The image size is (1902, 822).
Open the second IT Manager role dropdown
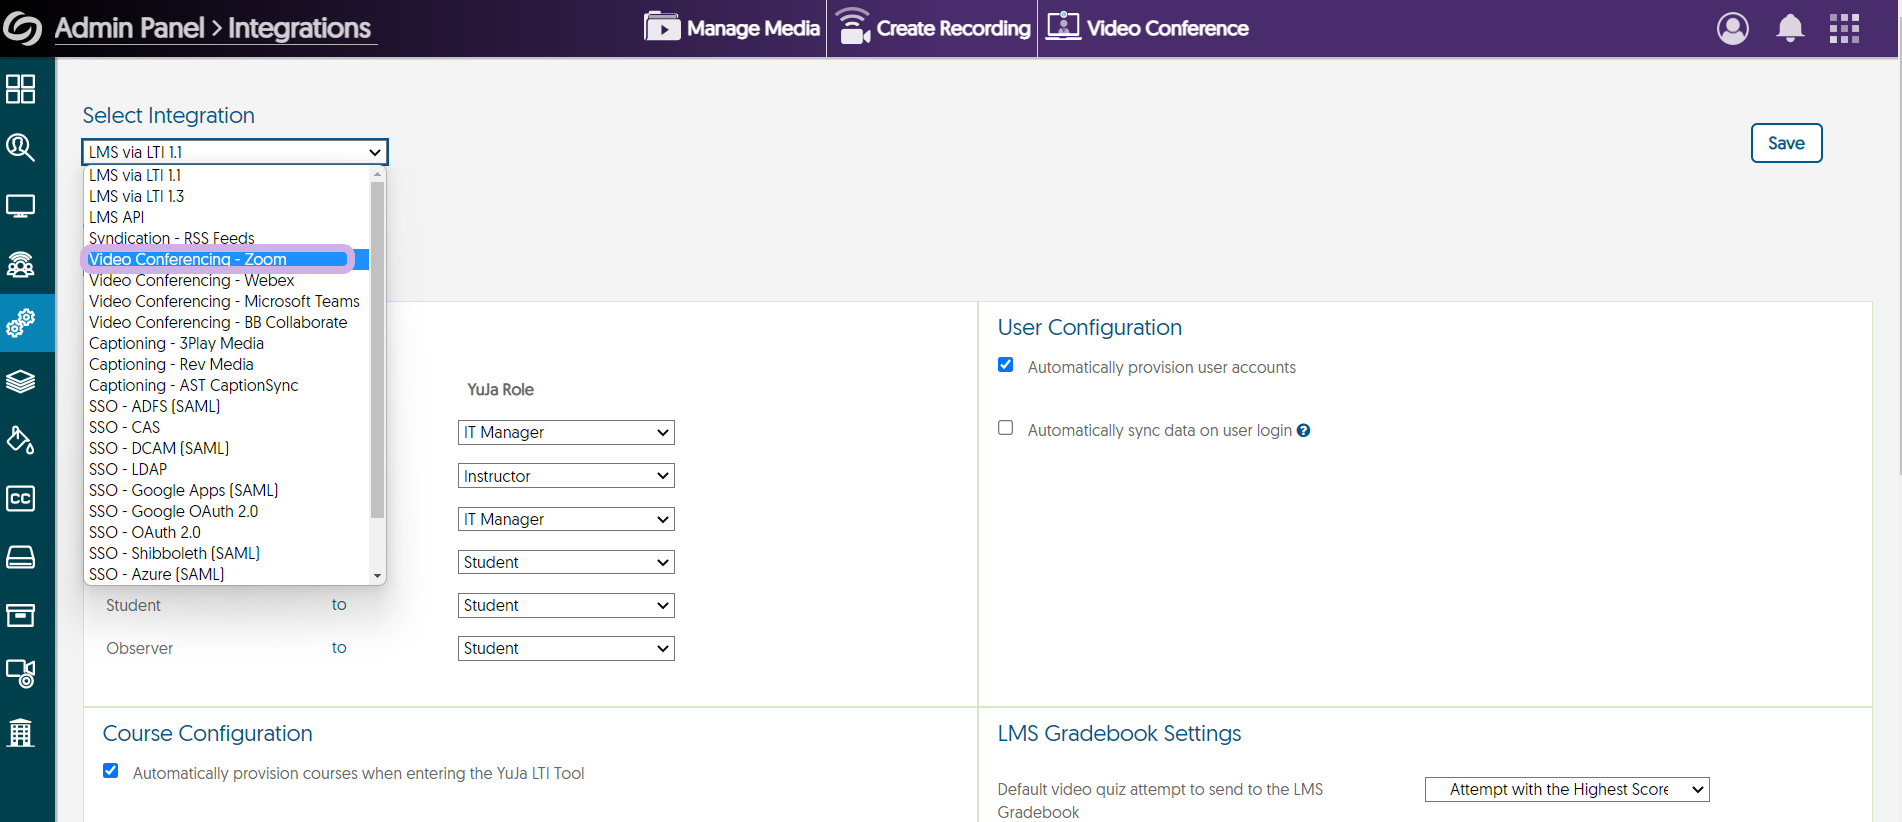(566, 519)
